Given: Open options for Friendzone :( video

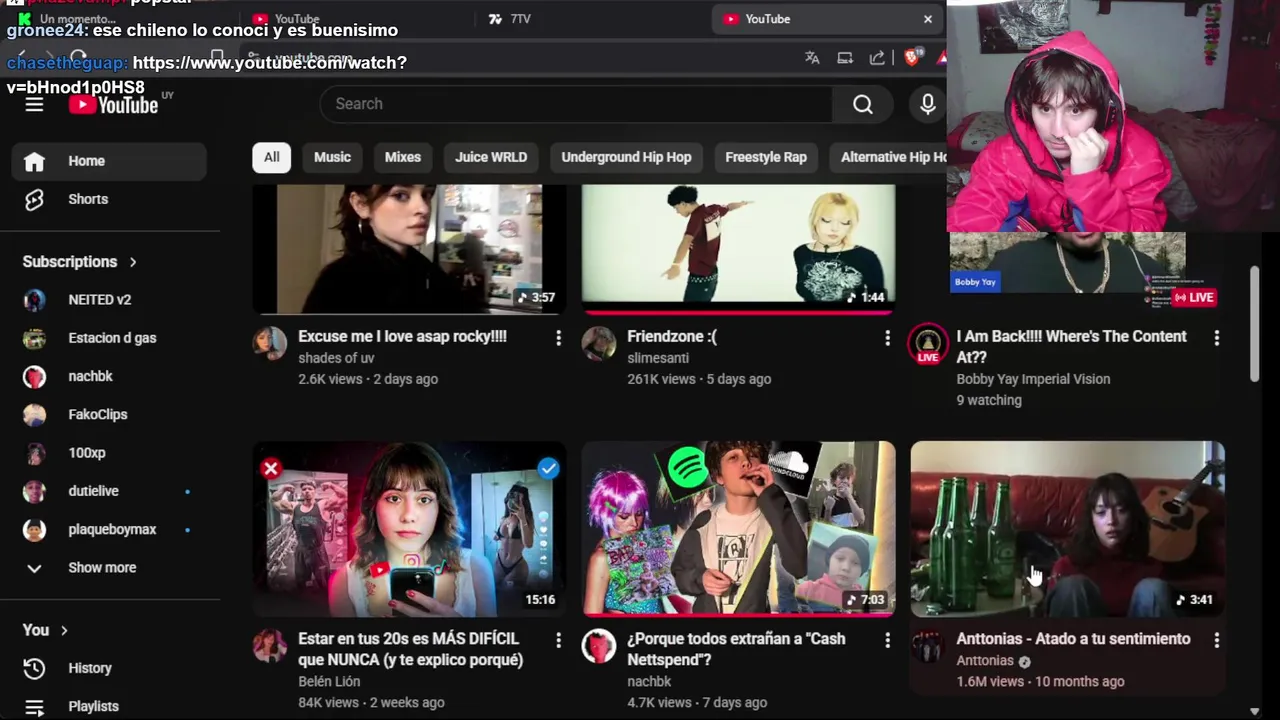Looking at the screenshot, I should tap(887, 339).
